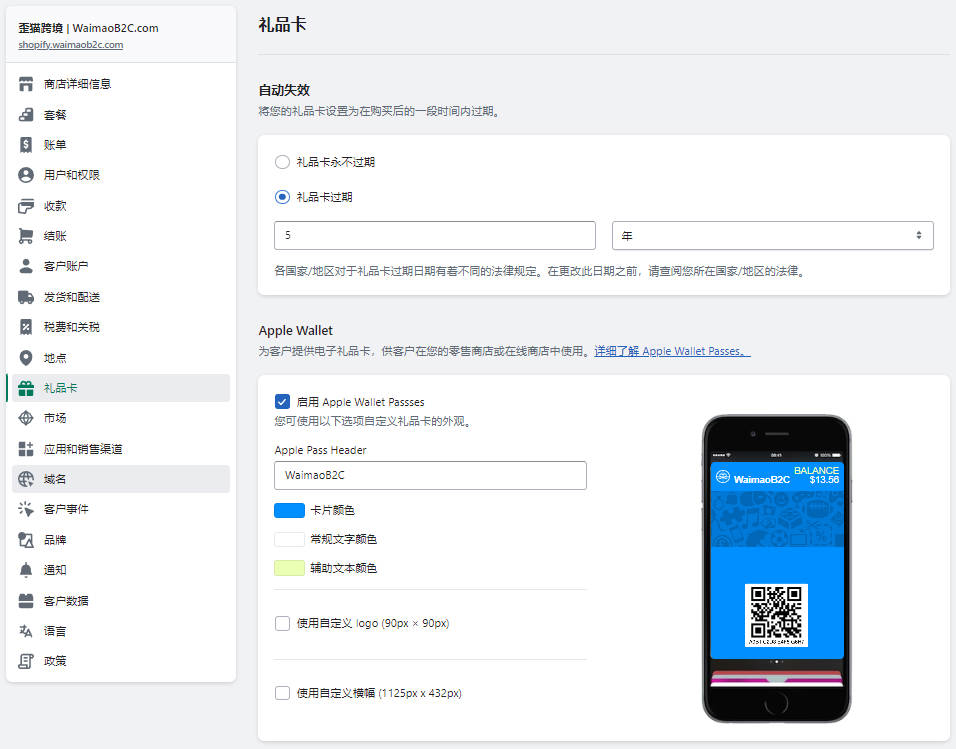Click the 品牌 brand icon

(26, 540)
